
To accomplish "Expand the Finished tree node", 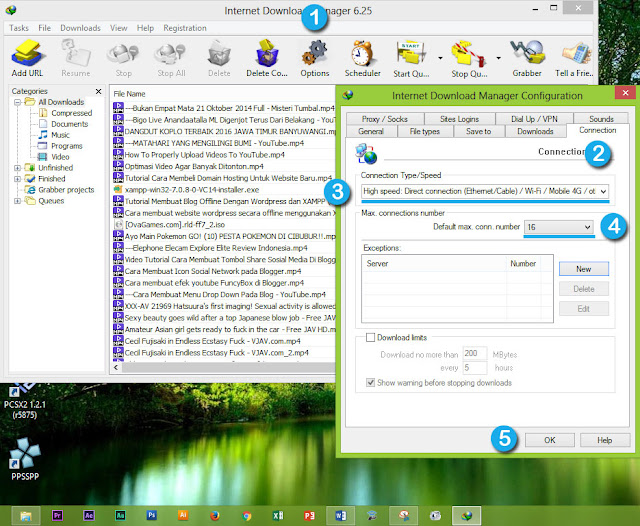I will pyautogui.click(x=18, y=179).
